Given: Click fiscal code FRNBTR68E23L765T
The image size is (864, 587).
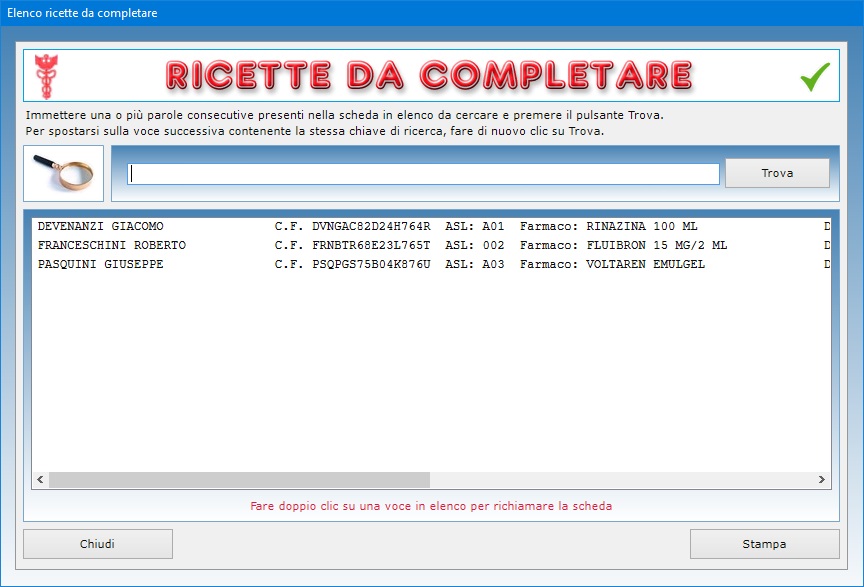Looking at the screenshot, I should click(x=371, y=245).
